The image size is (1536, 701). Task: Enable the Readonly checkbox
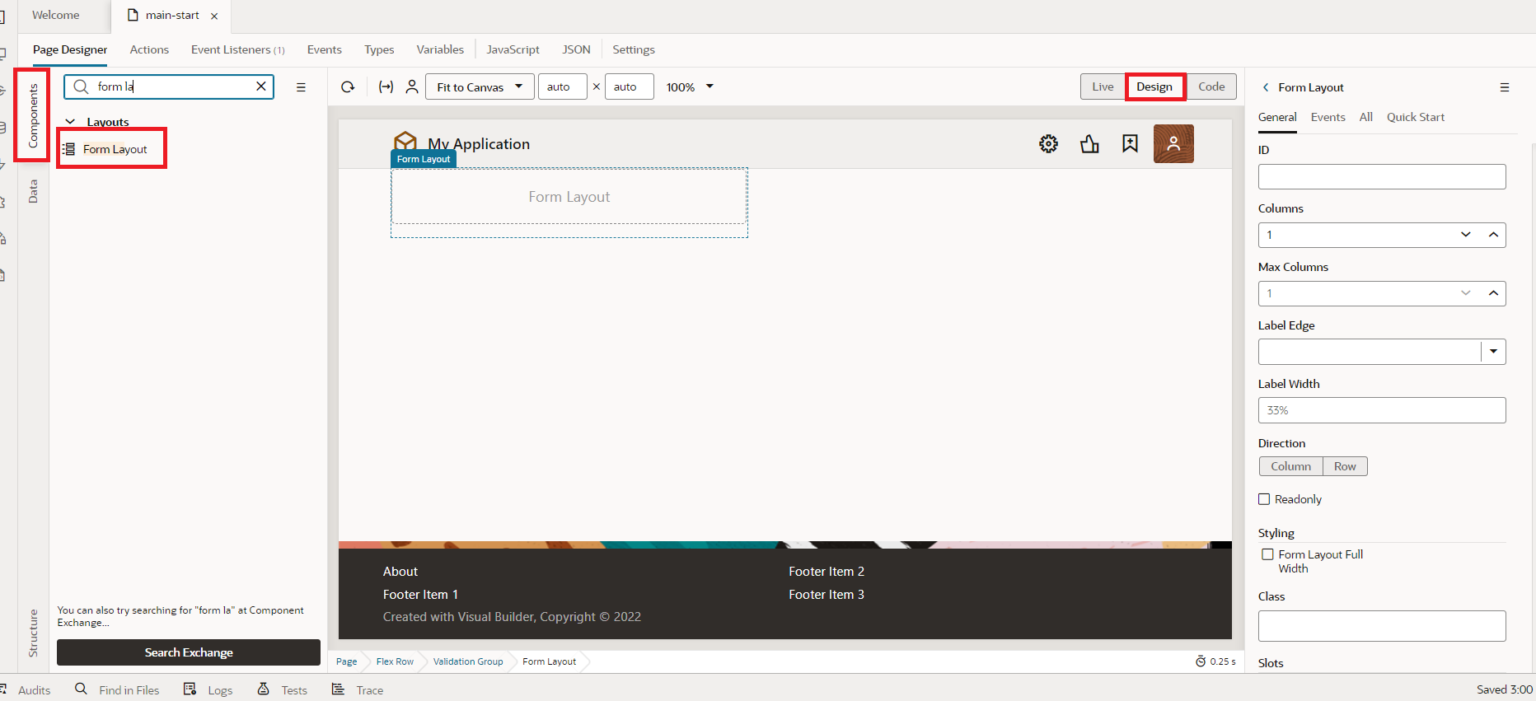[x=1267, y=498]
